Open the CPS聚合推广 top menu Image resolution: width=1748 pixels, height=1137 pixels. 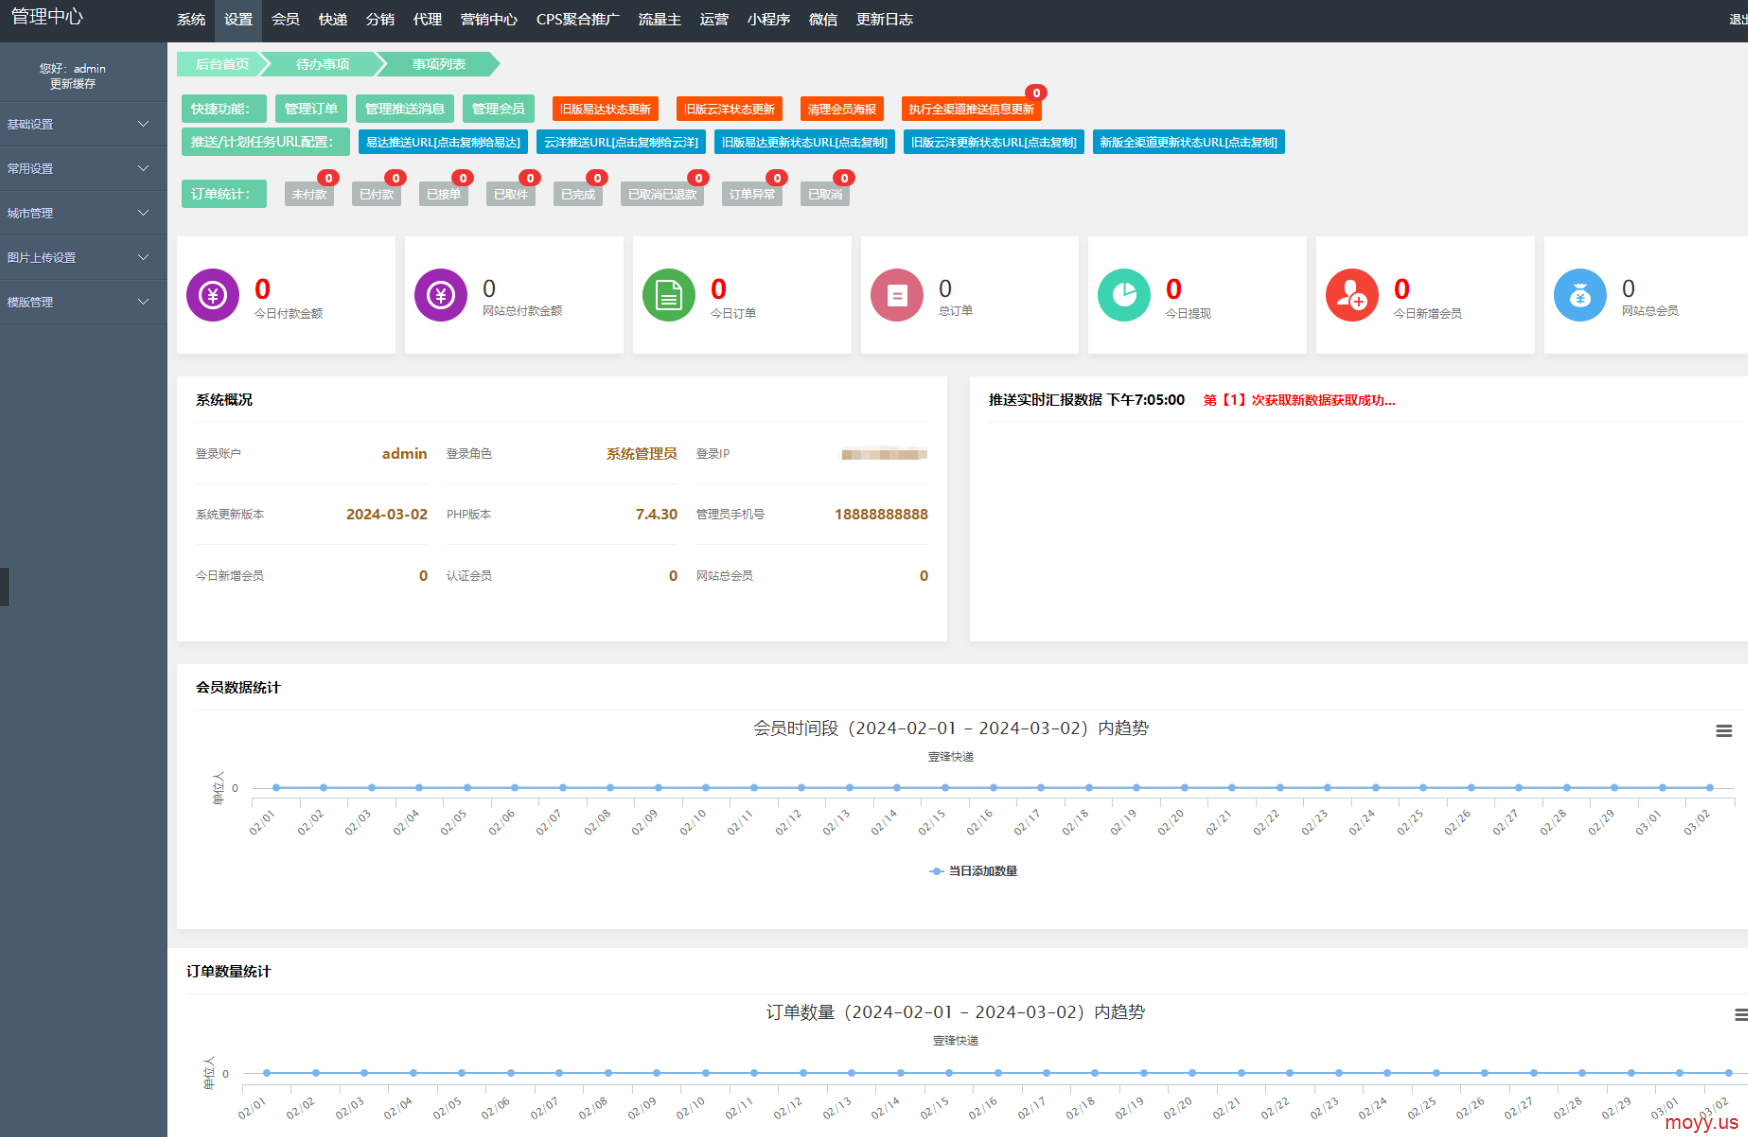click(578, 20)
